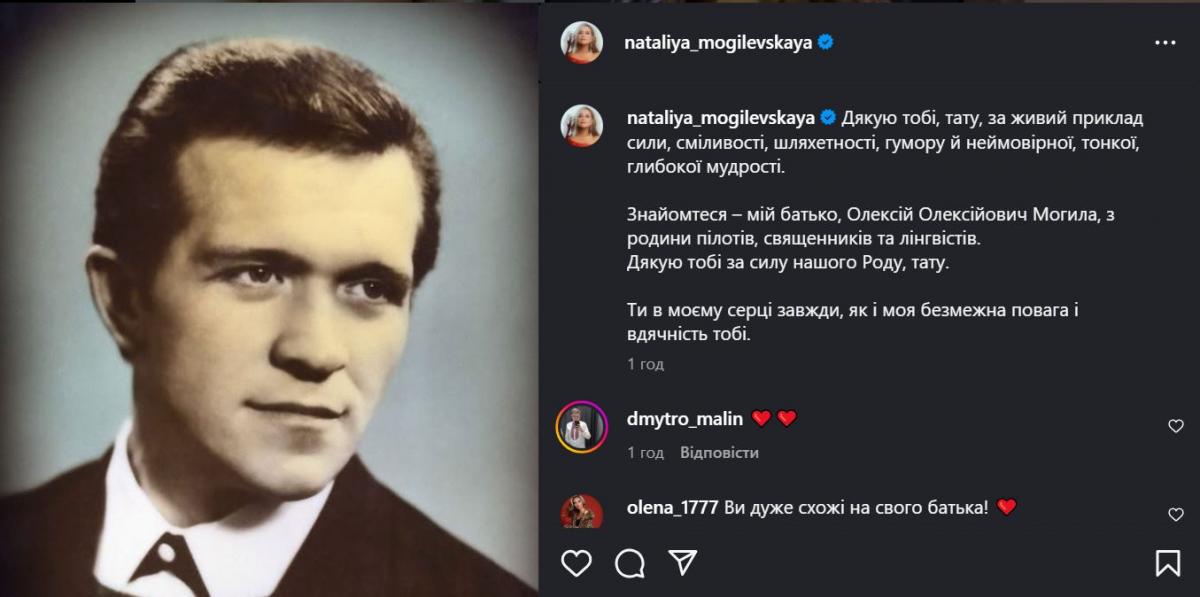Reply to dmytro_malin via Відповісти

(x=719, y=453)
